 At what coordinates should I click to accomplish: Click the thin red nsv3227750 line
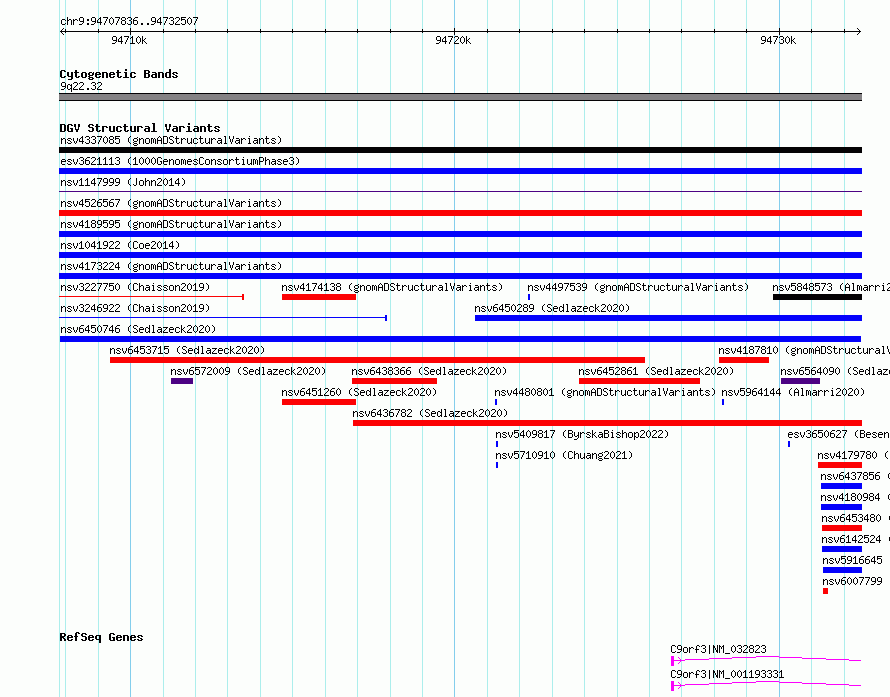point(152,297)
